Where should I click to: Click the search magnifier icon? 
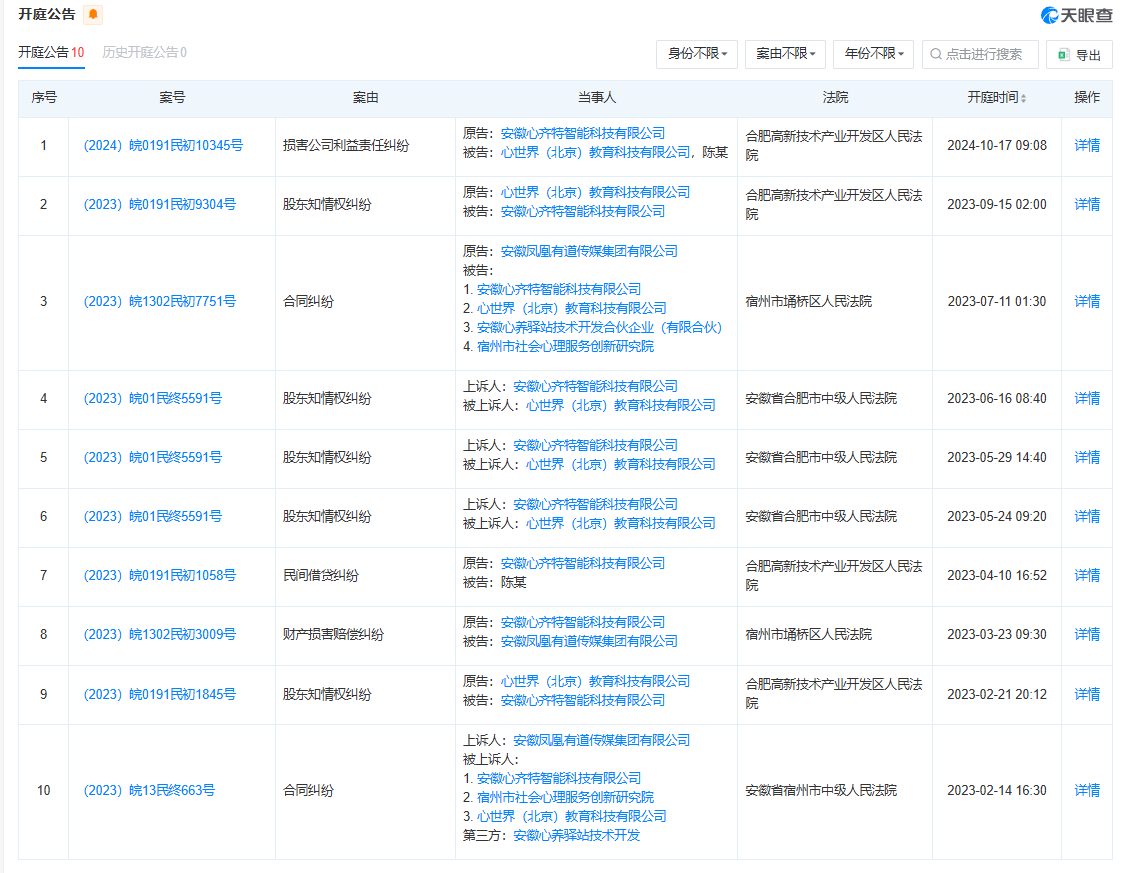tap(936, 55)
